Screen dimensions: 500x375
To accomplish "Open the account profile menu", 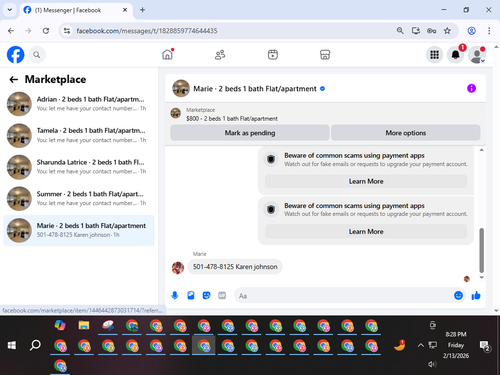I will [477, 55].
